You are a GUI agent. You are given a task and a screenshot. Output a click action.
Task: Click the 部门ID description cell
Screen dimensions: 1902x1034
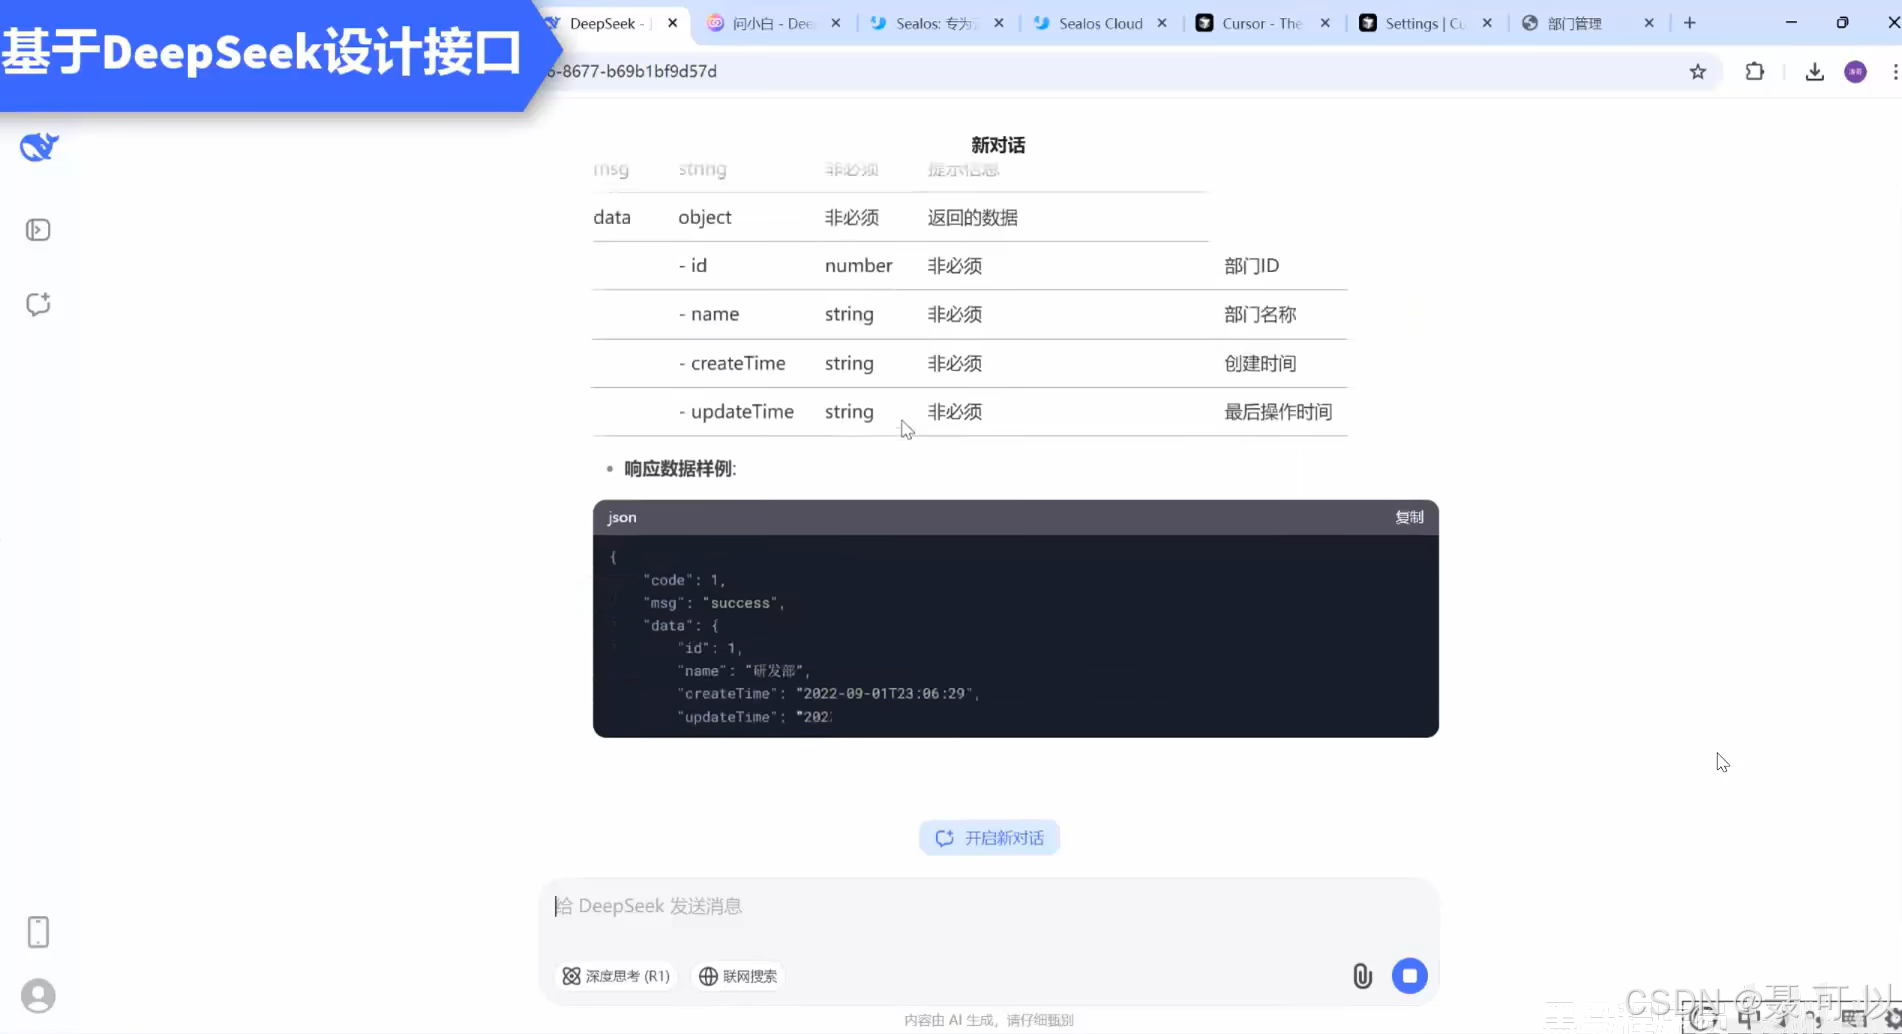[1252, 266]
